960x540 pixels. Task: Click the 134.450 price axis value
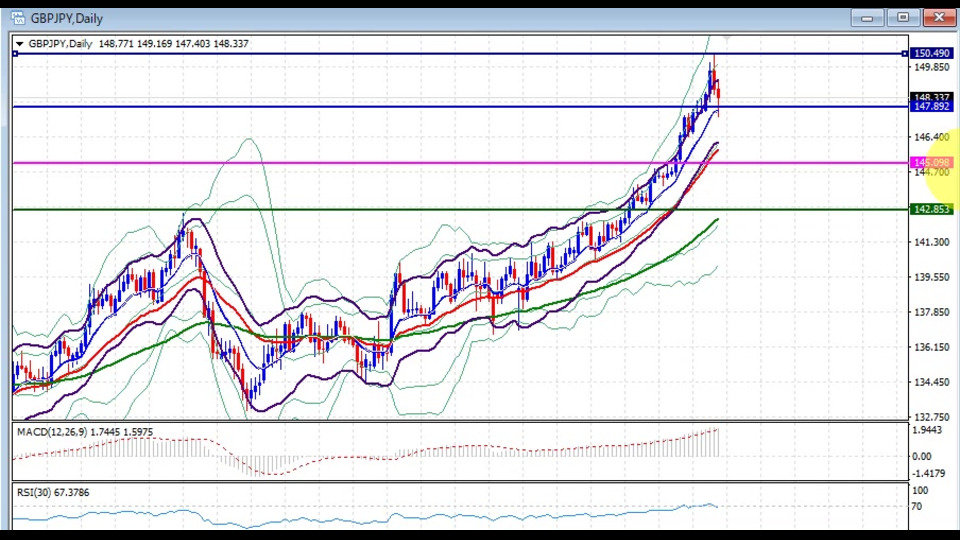pos(931,382)
